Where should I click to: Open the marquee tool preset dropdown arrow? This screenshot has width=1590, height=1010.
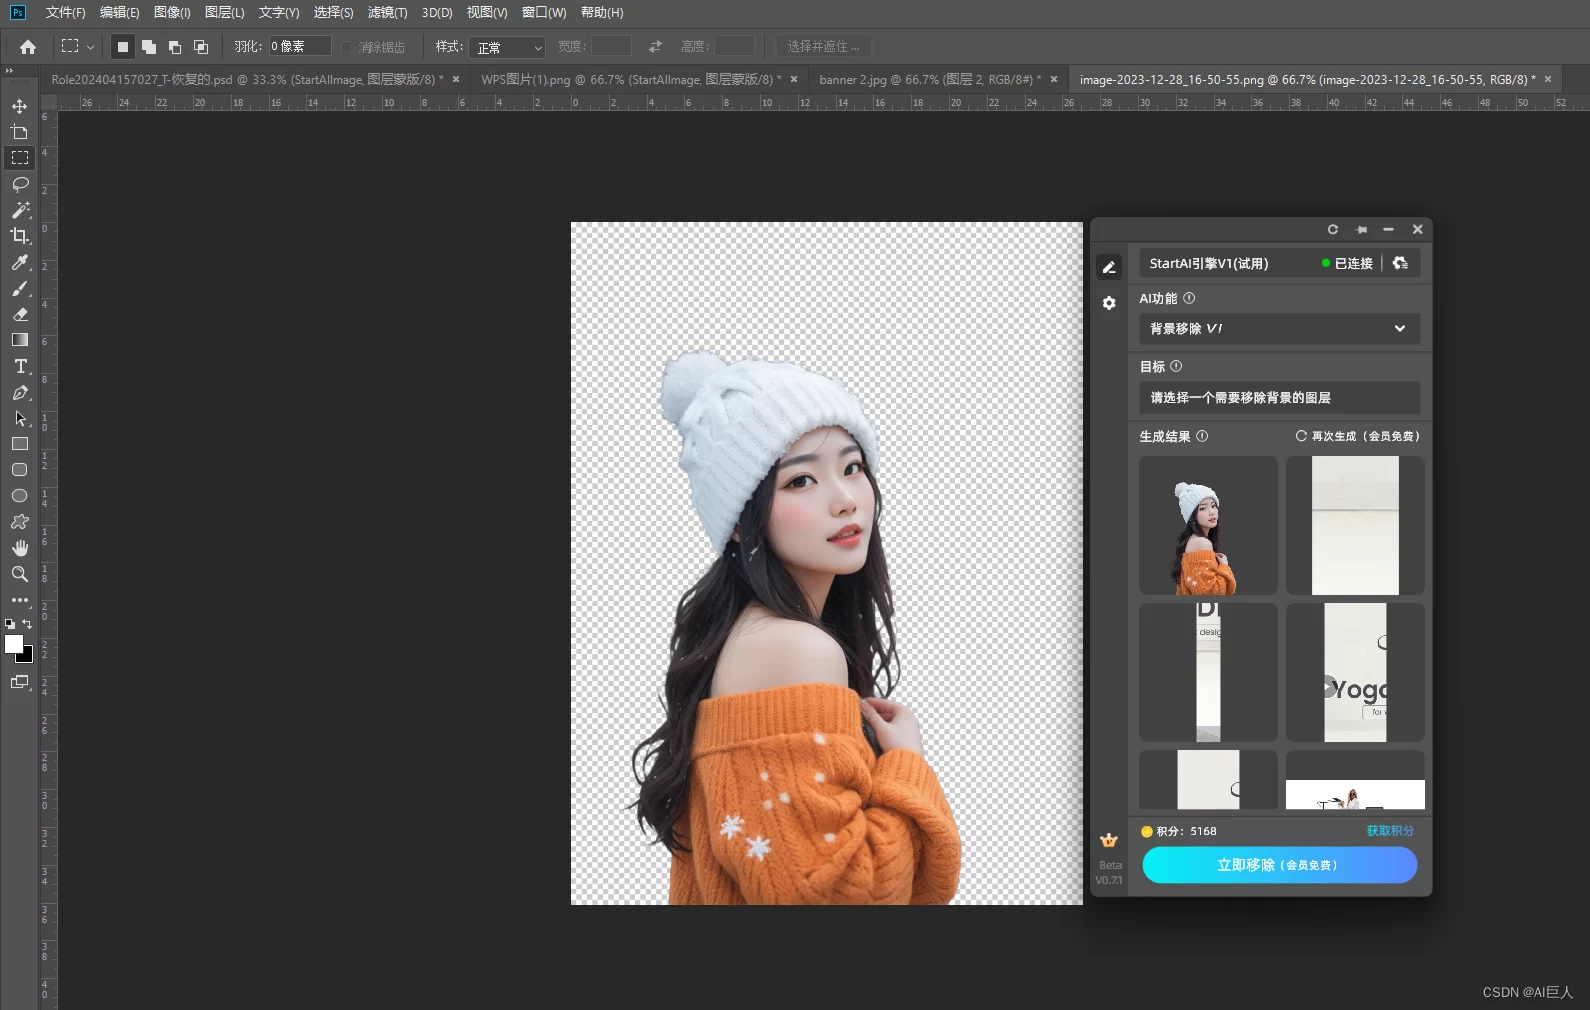pyautogui.click(x=90, y=47)
